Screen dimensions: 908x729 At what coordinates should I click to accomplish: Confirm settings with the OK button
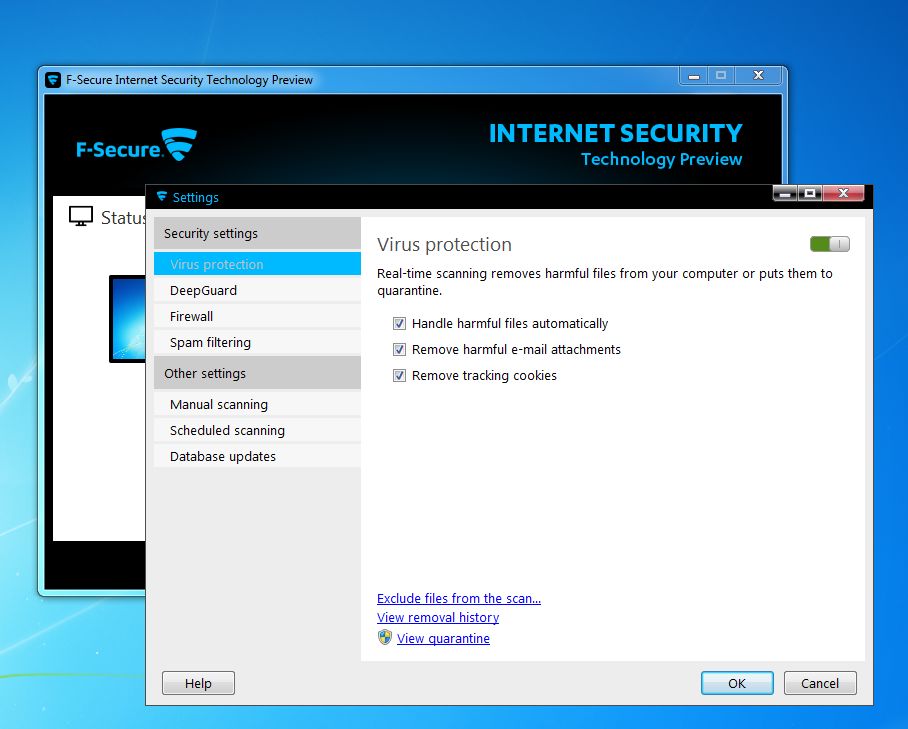(737, 683)
